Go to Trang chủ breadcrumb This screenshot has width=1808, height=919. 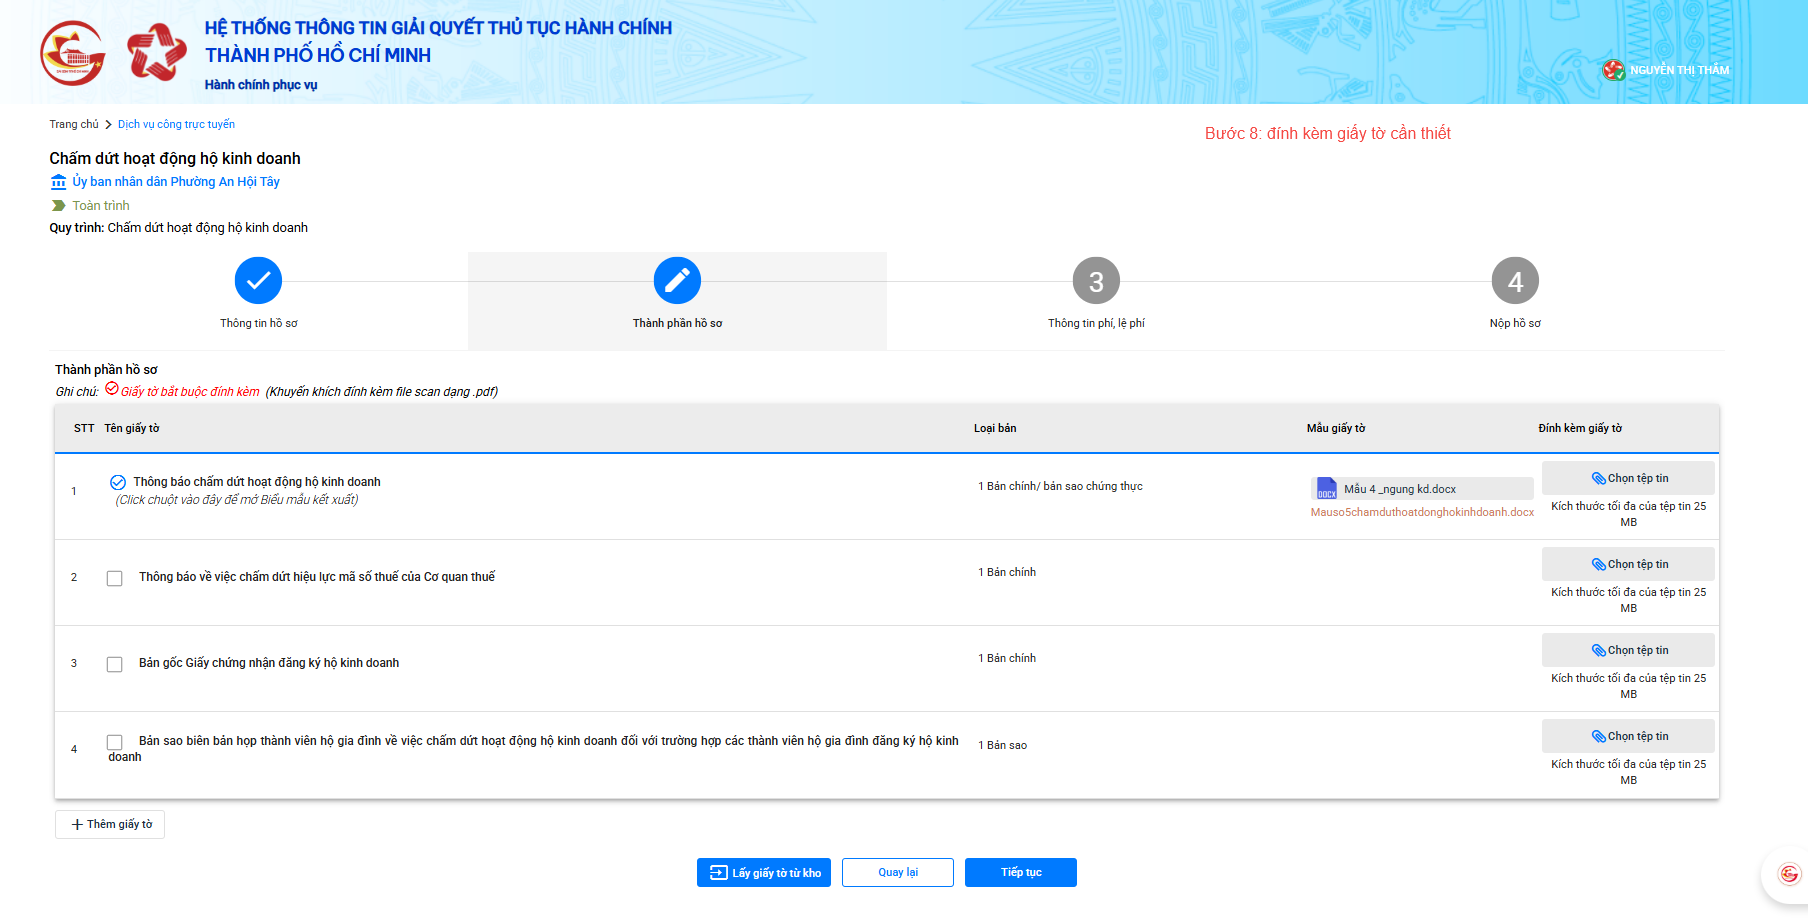(x=74, y=124)
